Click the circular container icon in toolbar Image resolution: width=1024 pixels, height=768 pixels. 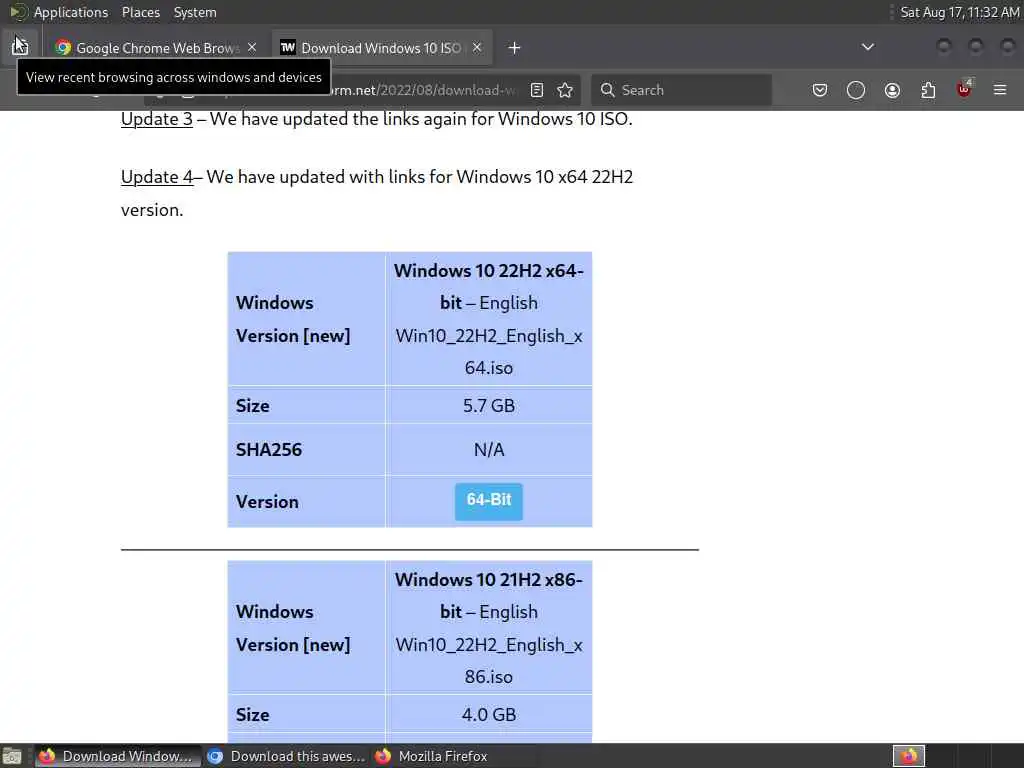click(x=856, y=90)
